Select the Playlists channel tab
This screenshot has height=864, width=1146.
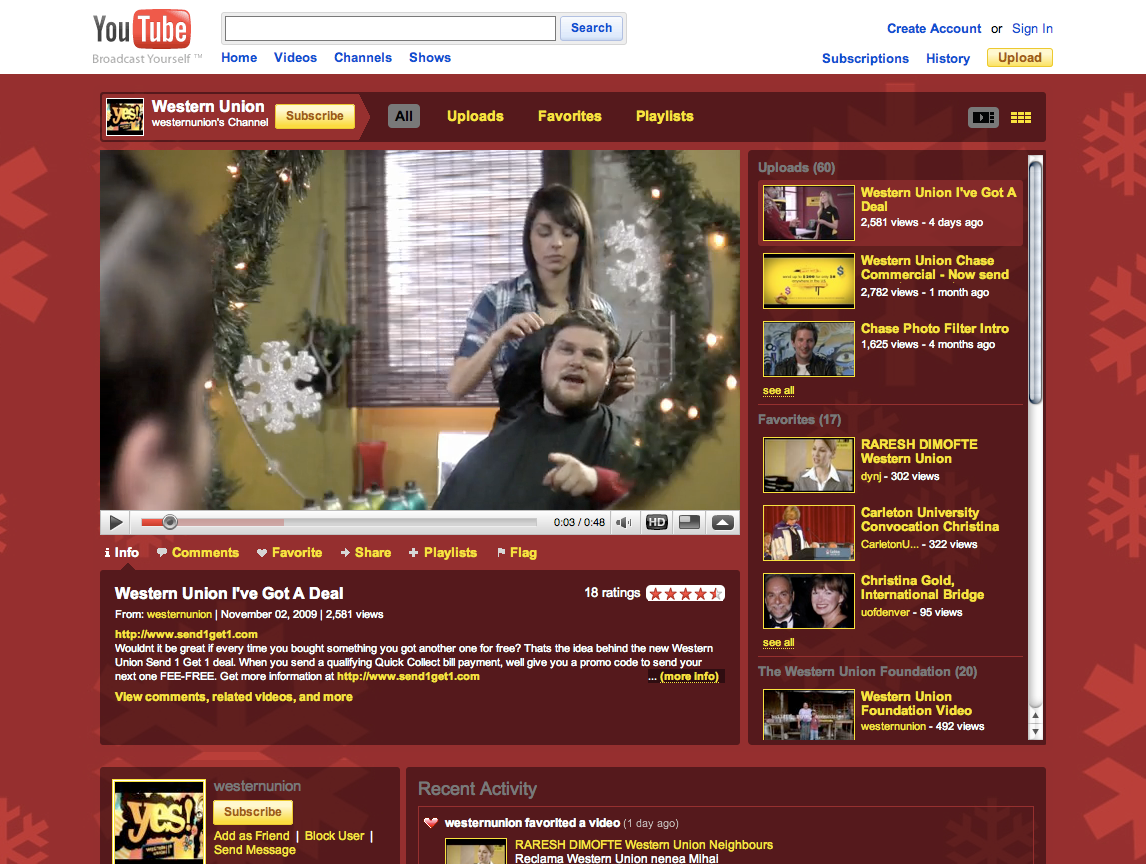[664, 116]
